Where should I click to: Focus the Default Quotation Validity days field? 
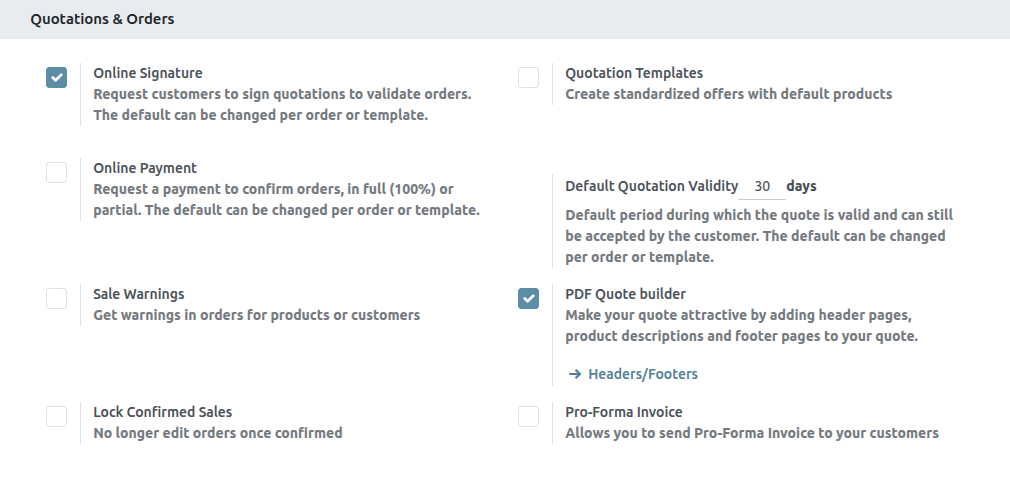point(763,187)
